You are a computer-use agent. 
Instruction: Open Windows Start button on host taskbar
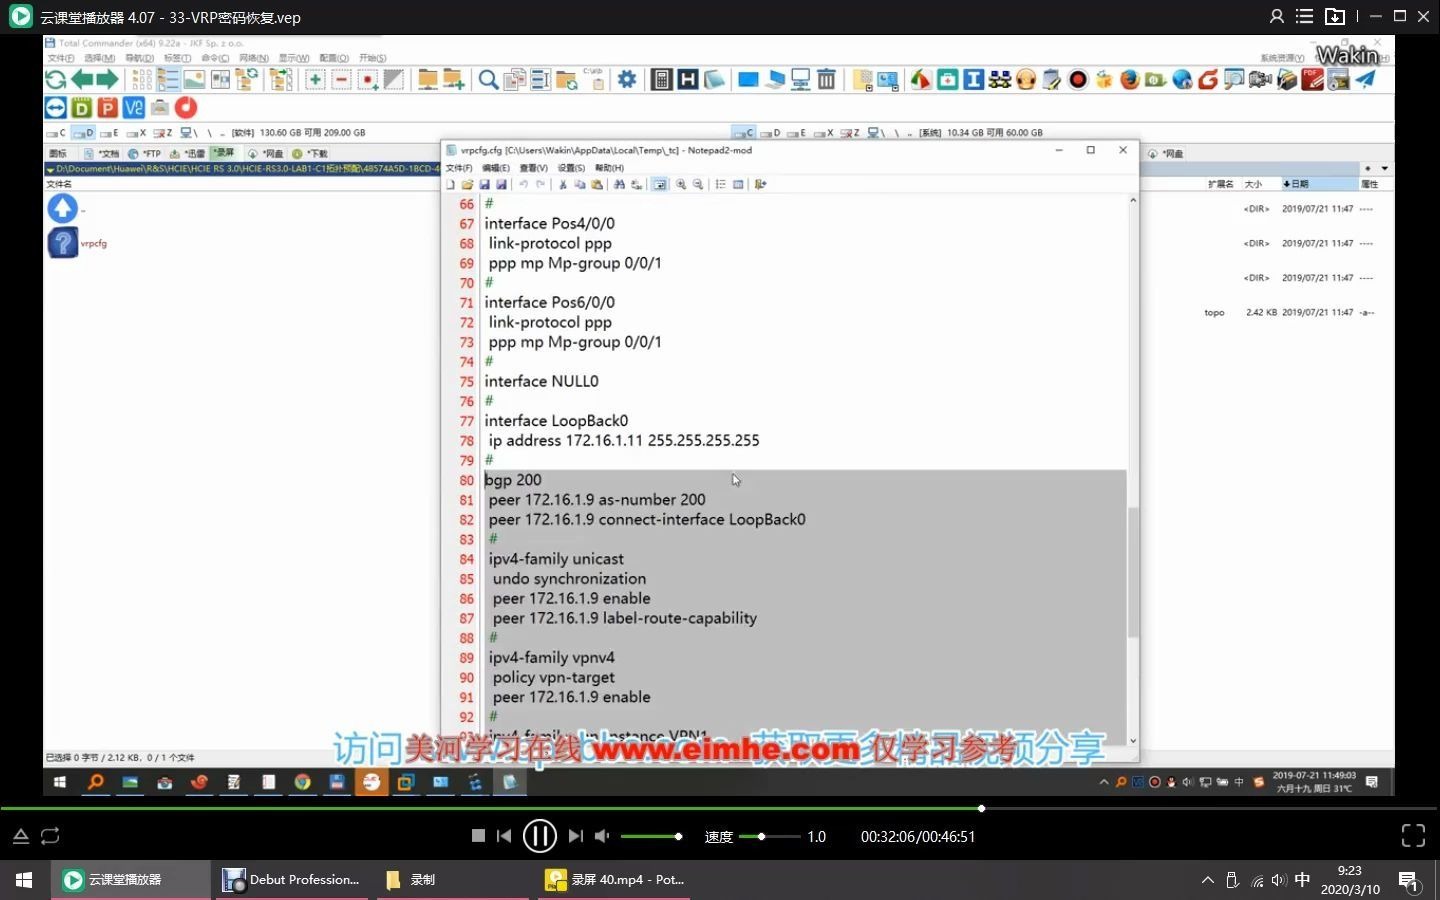24,880
